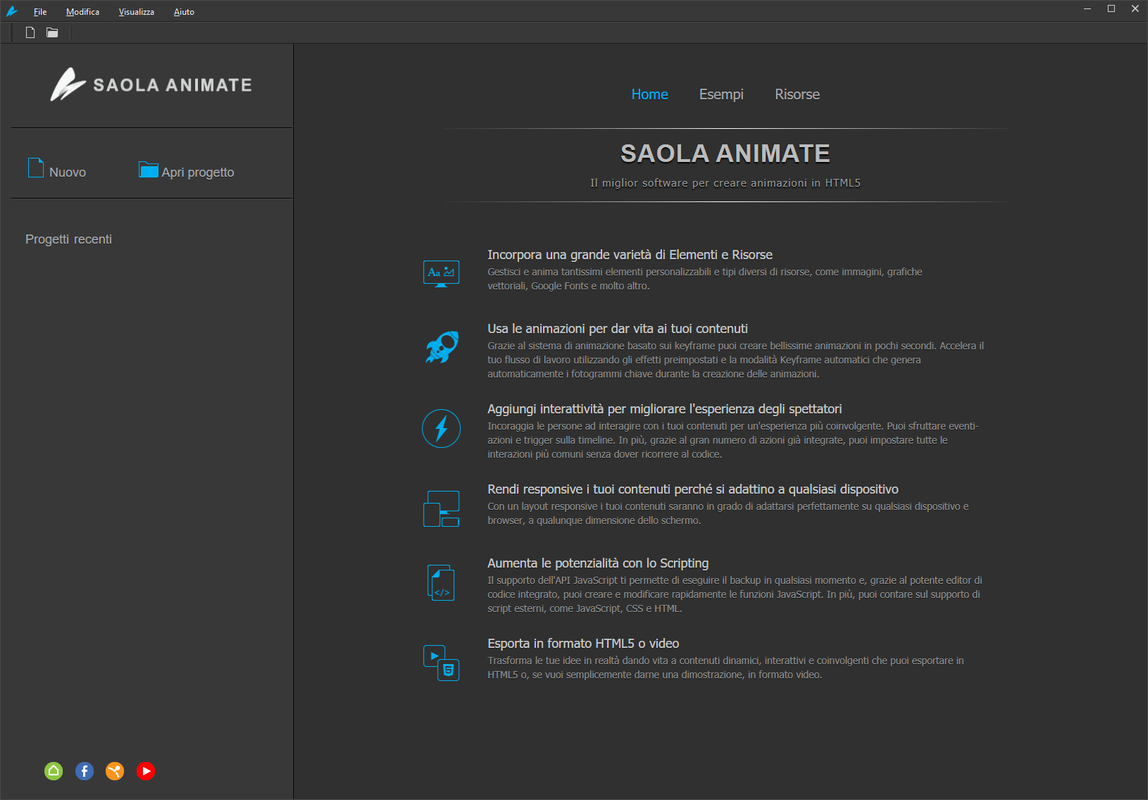Click the scripting code file icon

[441, 582]
